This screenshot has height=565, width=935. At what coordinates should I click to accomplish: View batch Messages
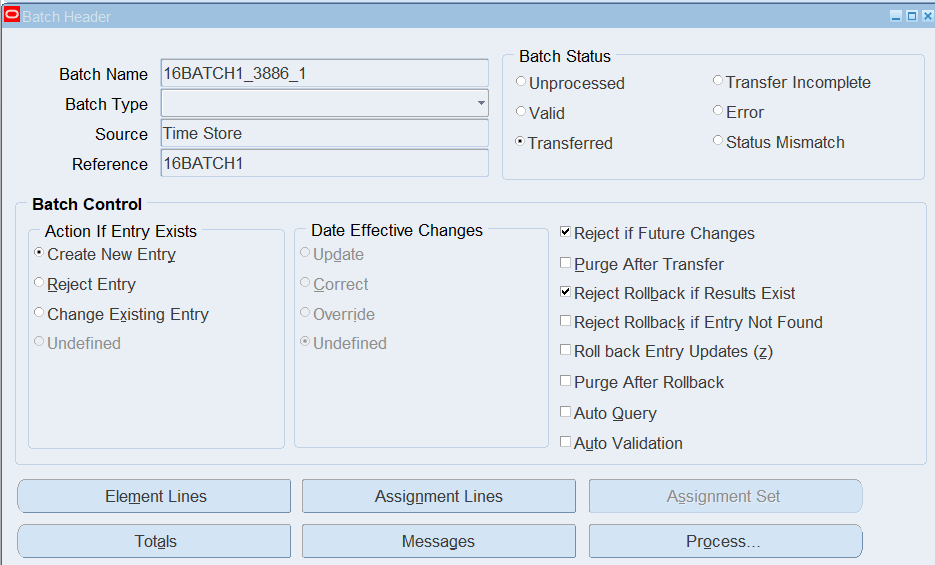(x=438, y=541)
